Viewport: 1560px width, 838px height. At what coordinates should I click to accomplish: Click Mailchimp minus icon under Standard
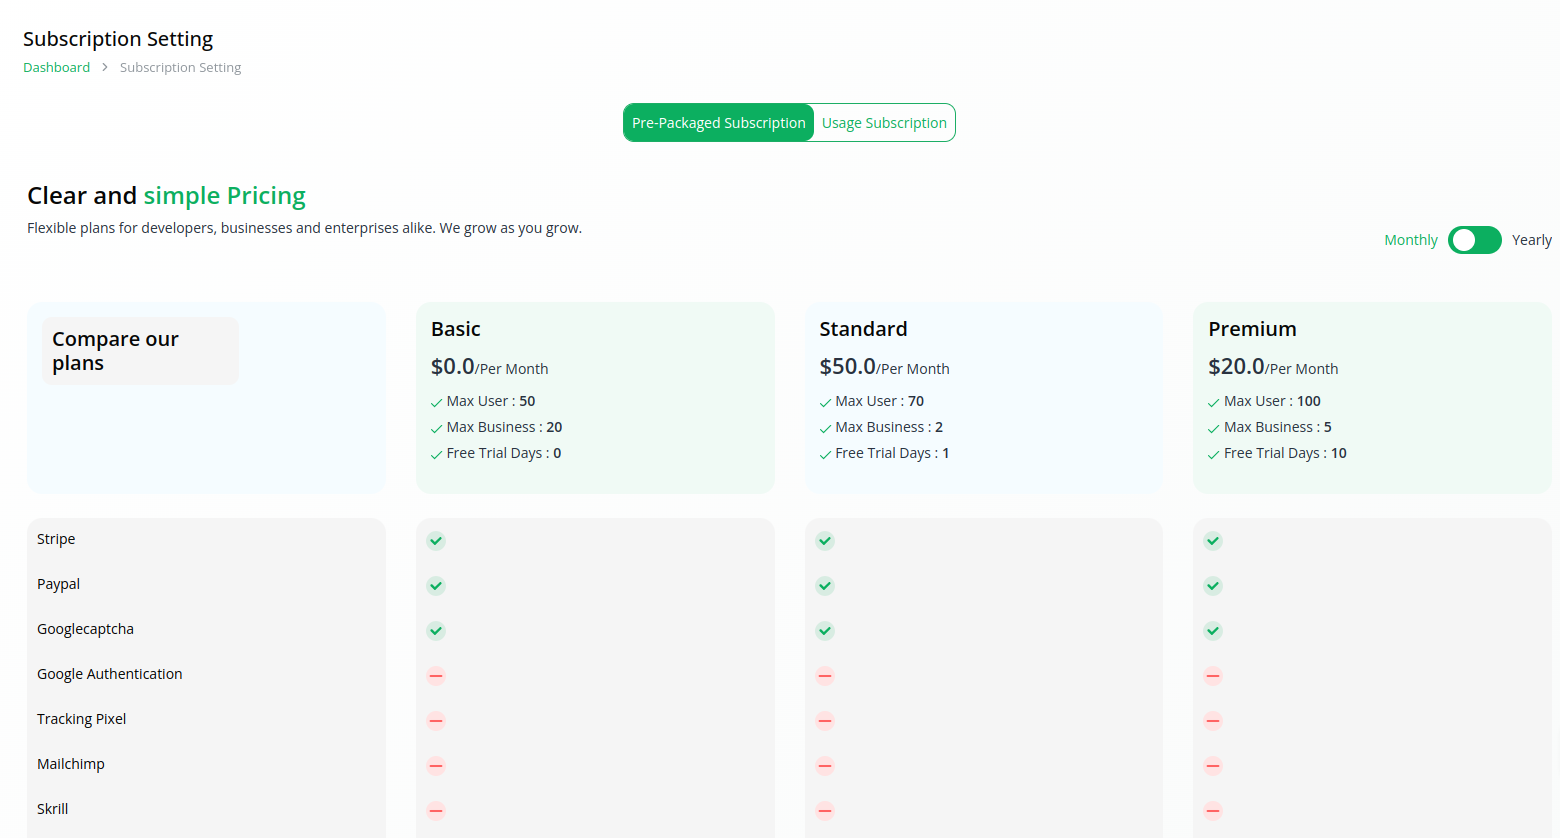pyautogui.click(x=825, y=766)
